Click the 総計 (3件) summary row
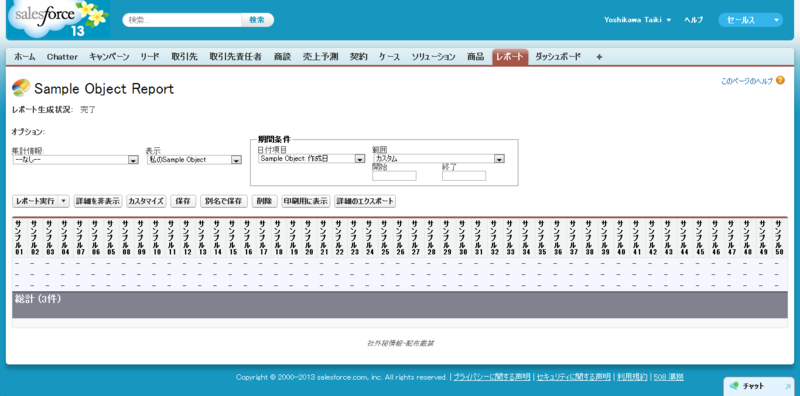Viewport: 800px width, 396px height. tap(400, 305)
